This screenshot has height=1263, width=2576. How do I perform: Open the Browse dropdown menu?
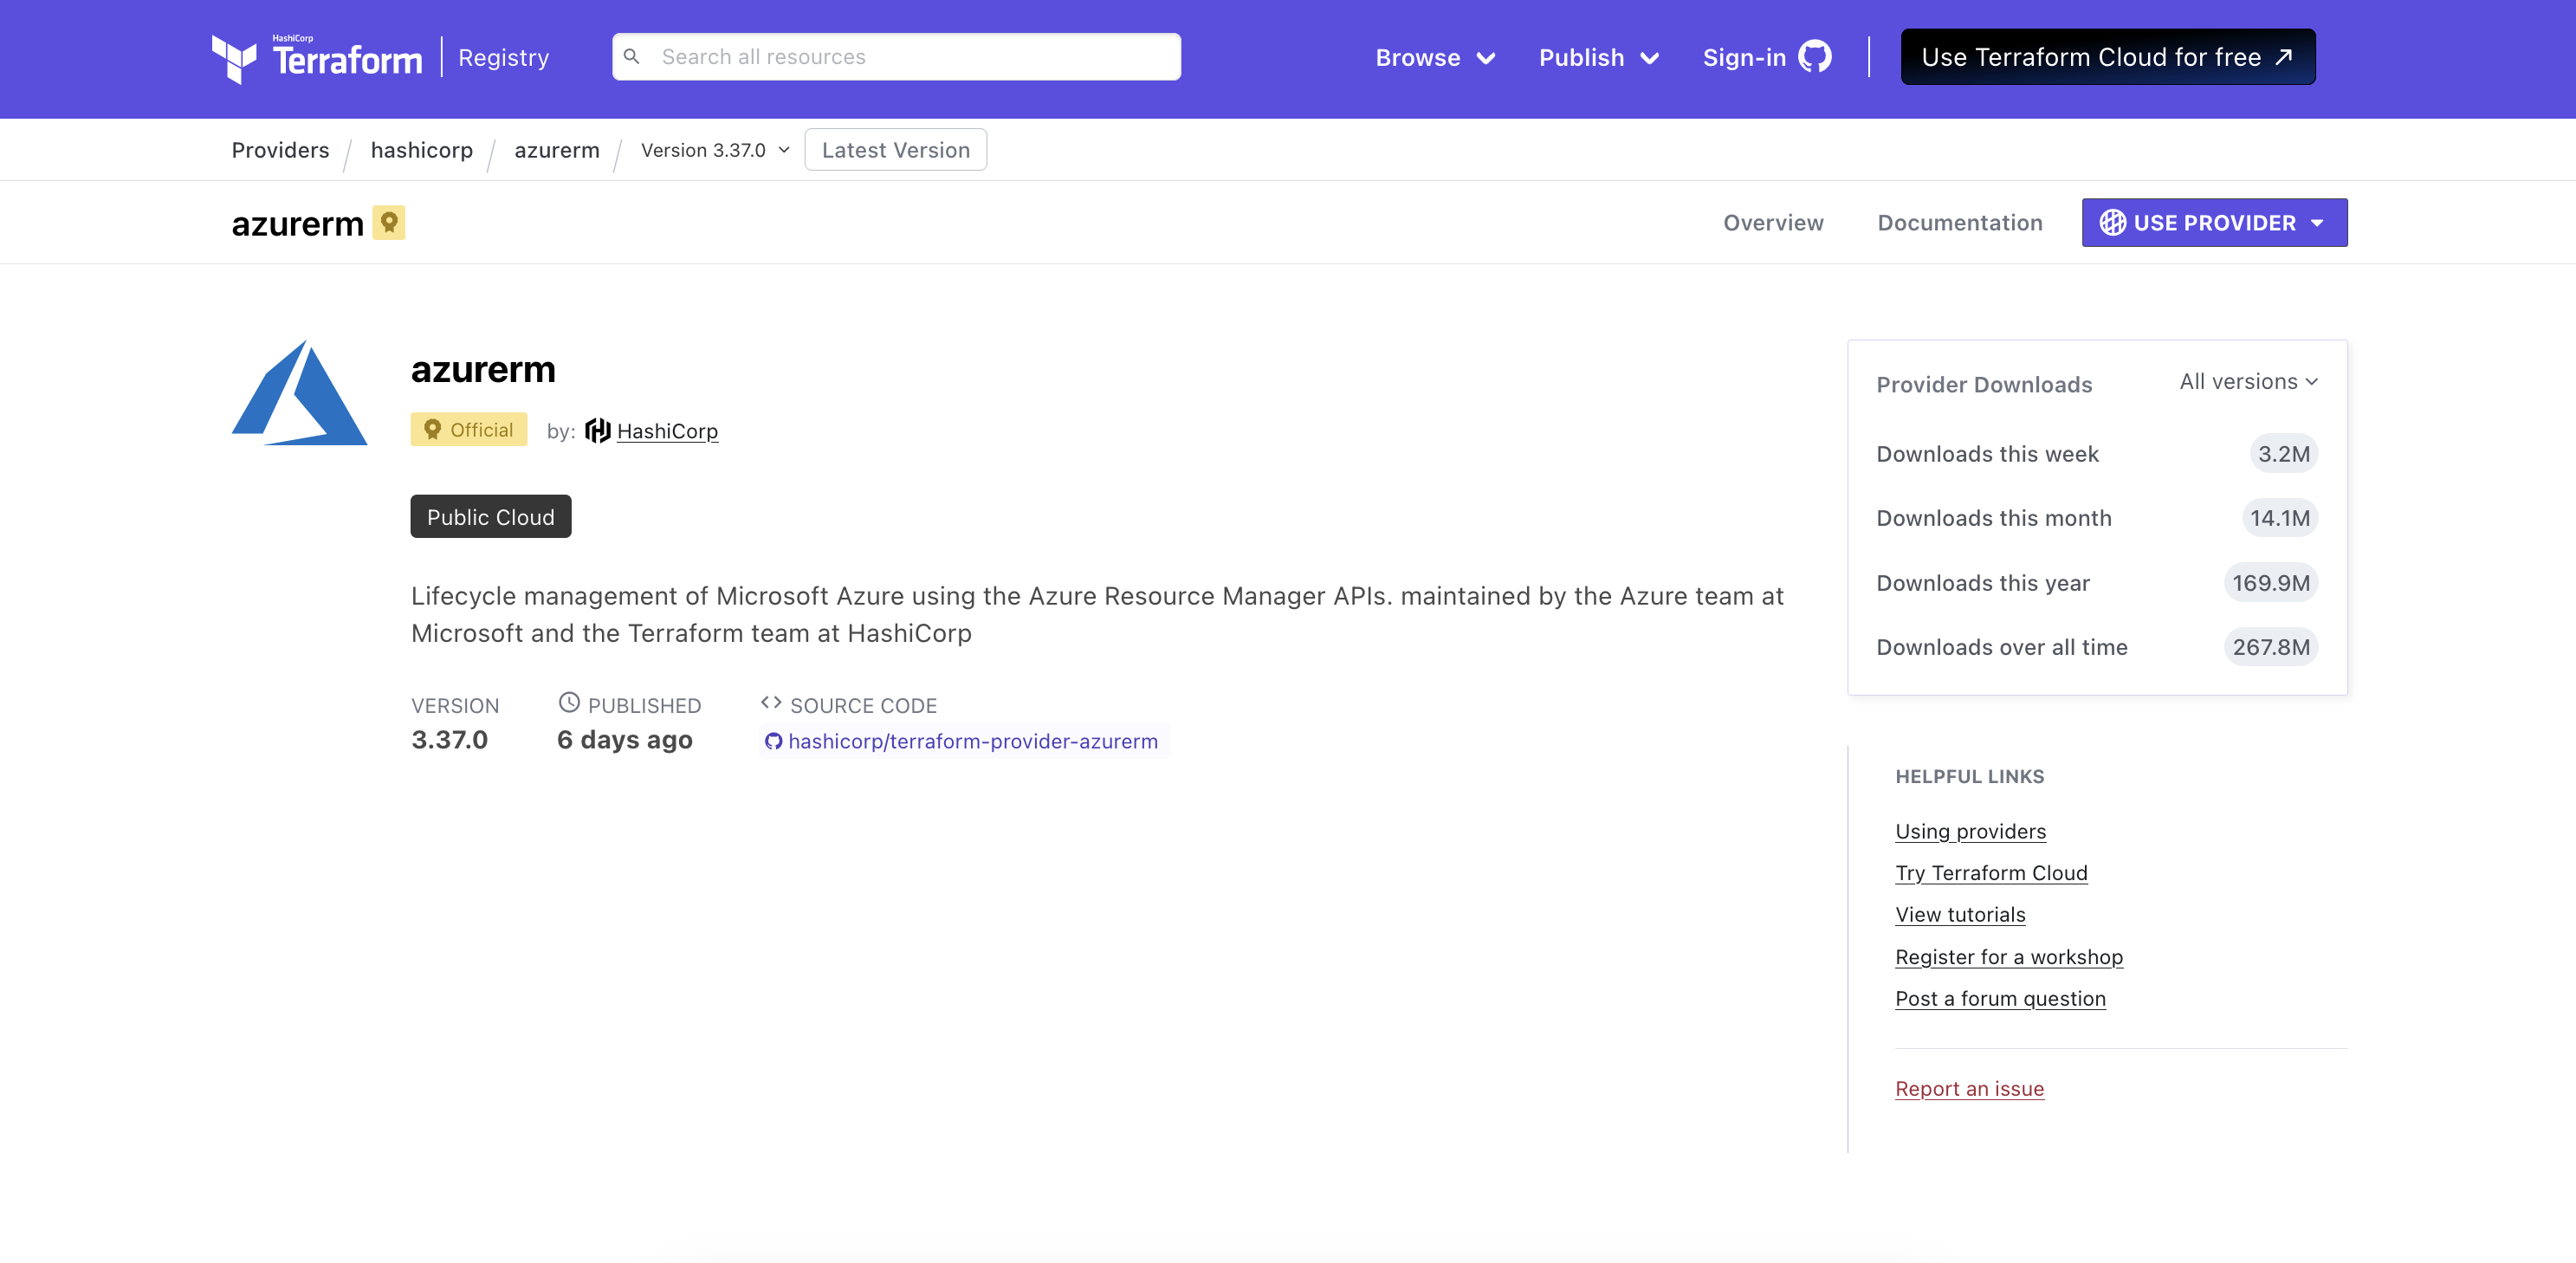[1435, 58]
